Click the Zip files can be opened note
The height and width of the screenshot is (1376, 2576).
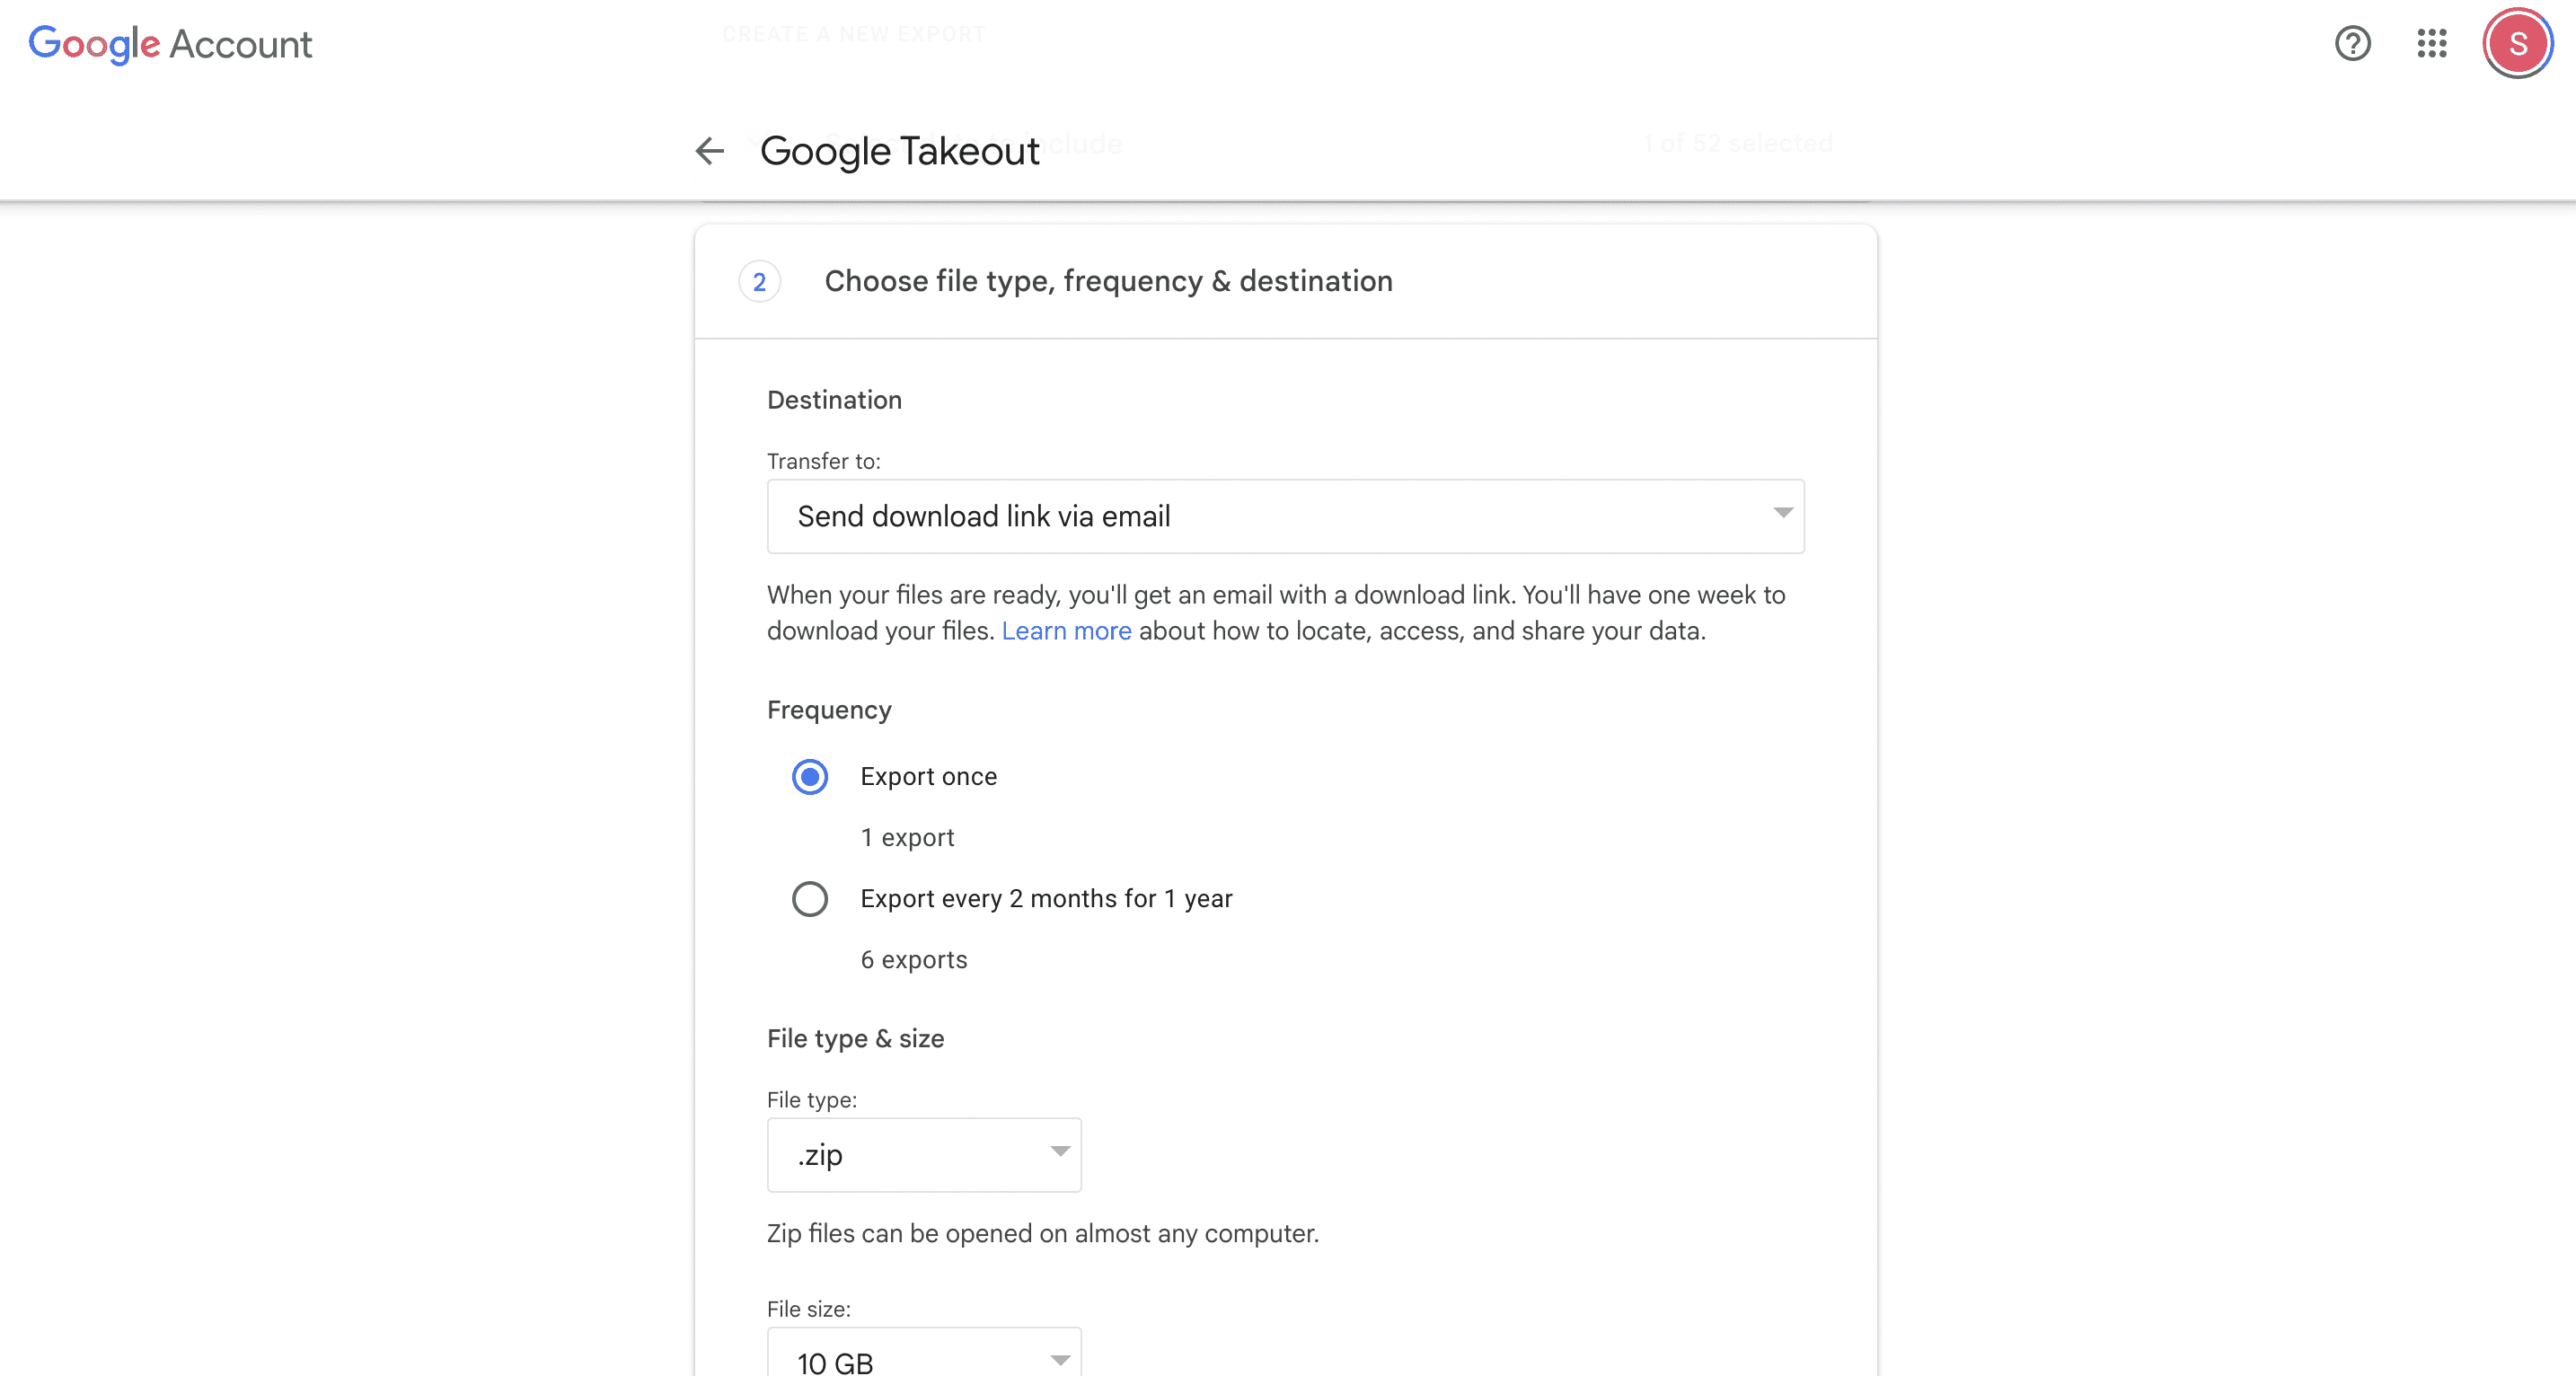(1043, 1234)
